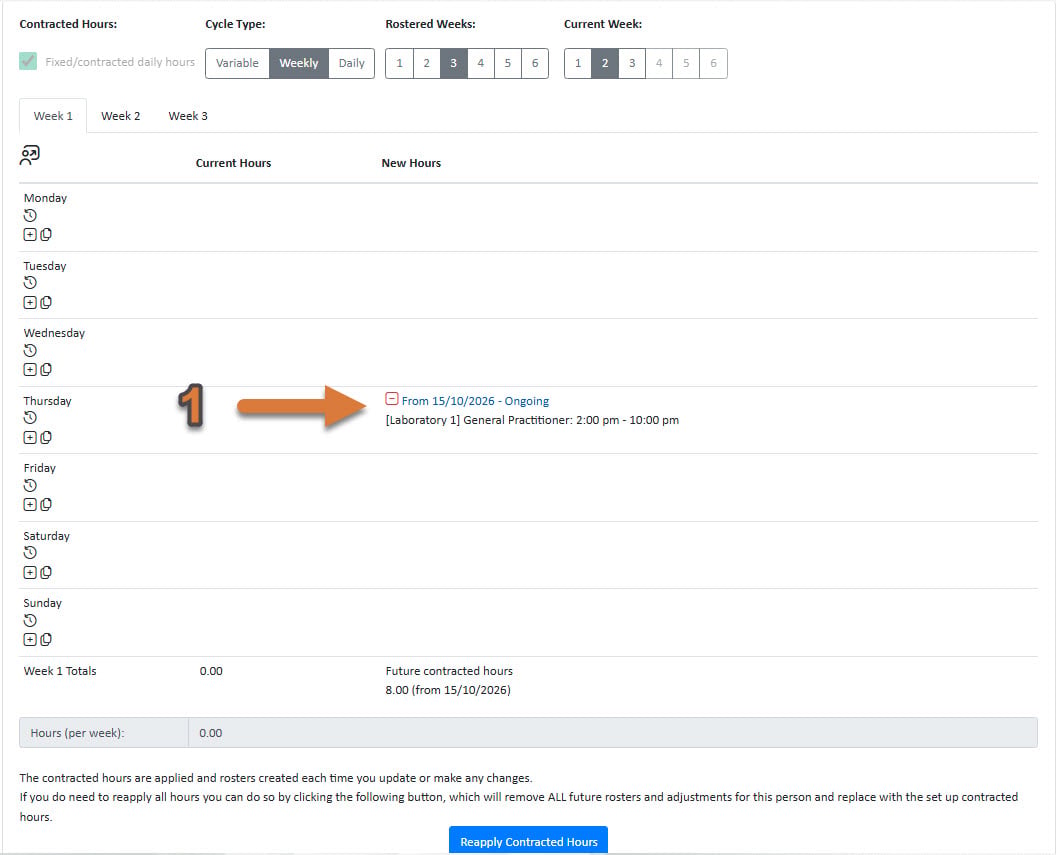Copy Wednesday's hours icon

coord(46,370)
